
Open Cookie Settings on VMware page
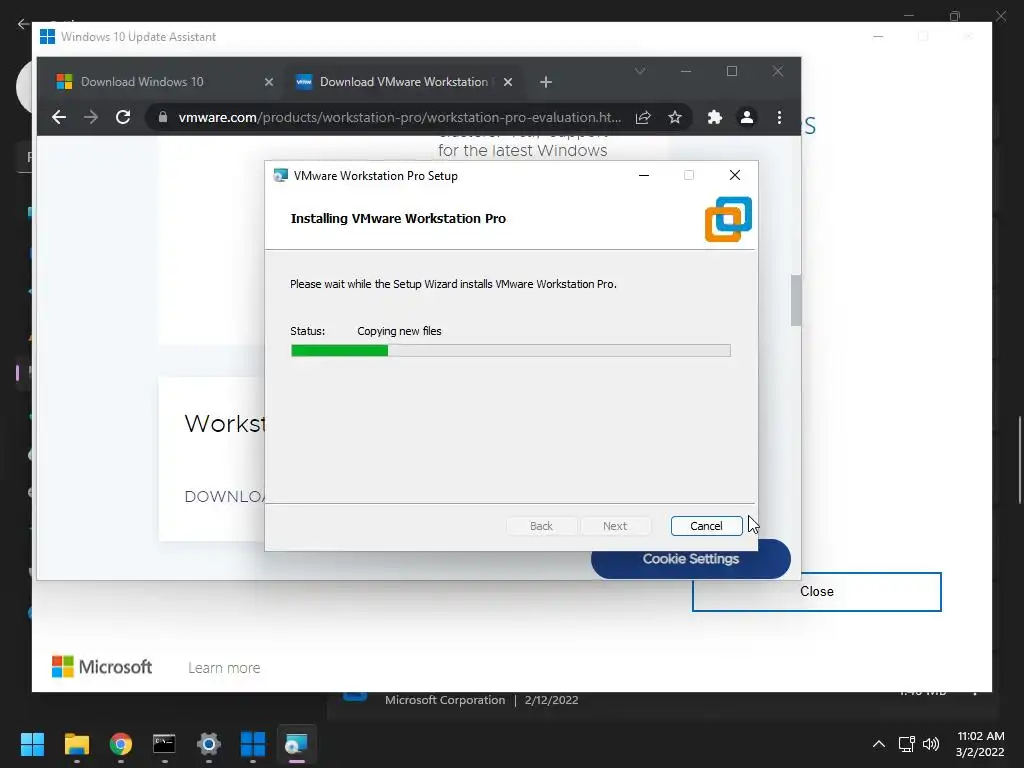(690, 559)
